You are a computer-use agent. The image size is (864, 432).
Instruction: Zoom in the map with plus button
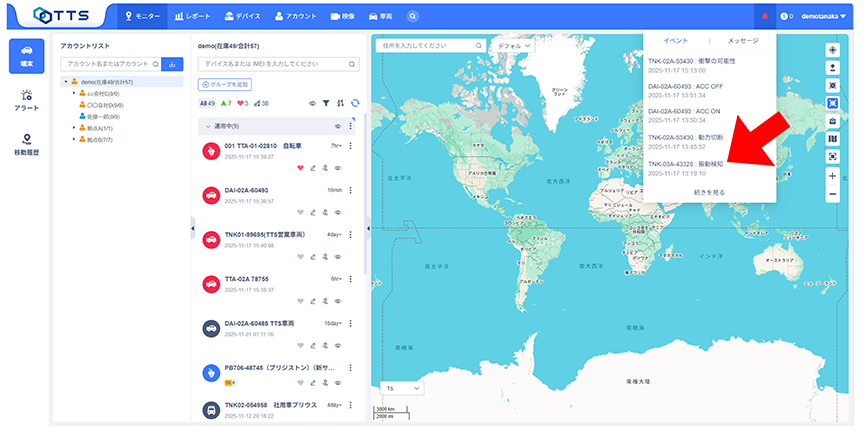pos(832,175)
